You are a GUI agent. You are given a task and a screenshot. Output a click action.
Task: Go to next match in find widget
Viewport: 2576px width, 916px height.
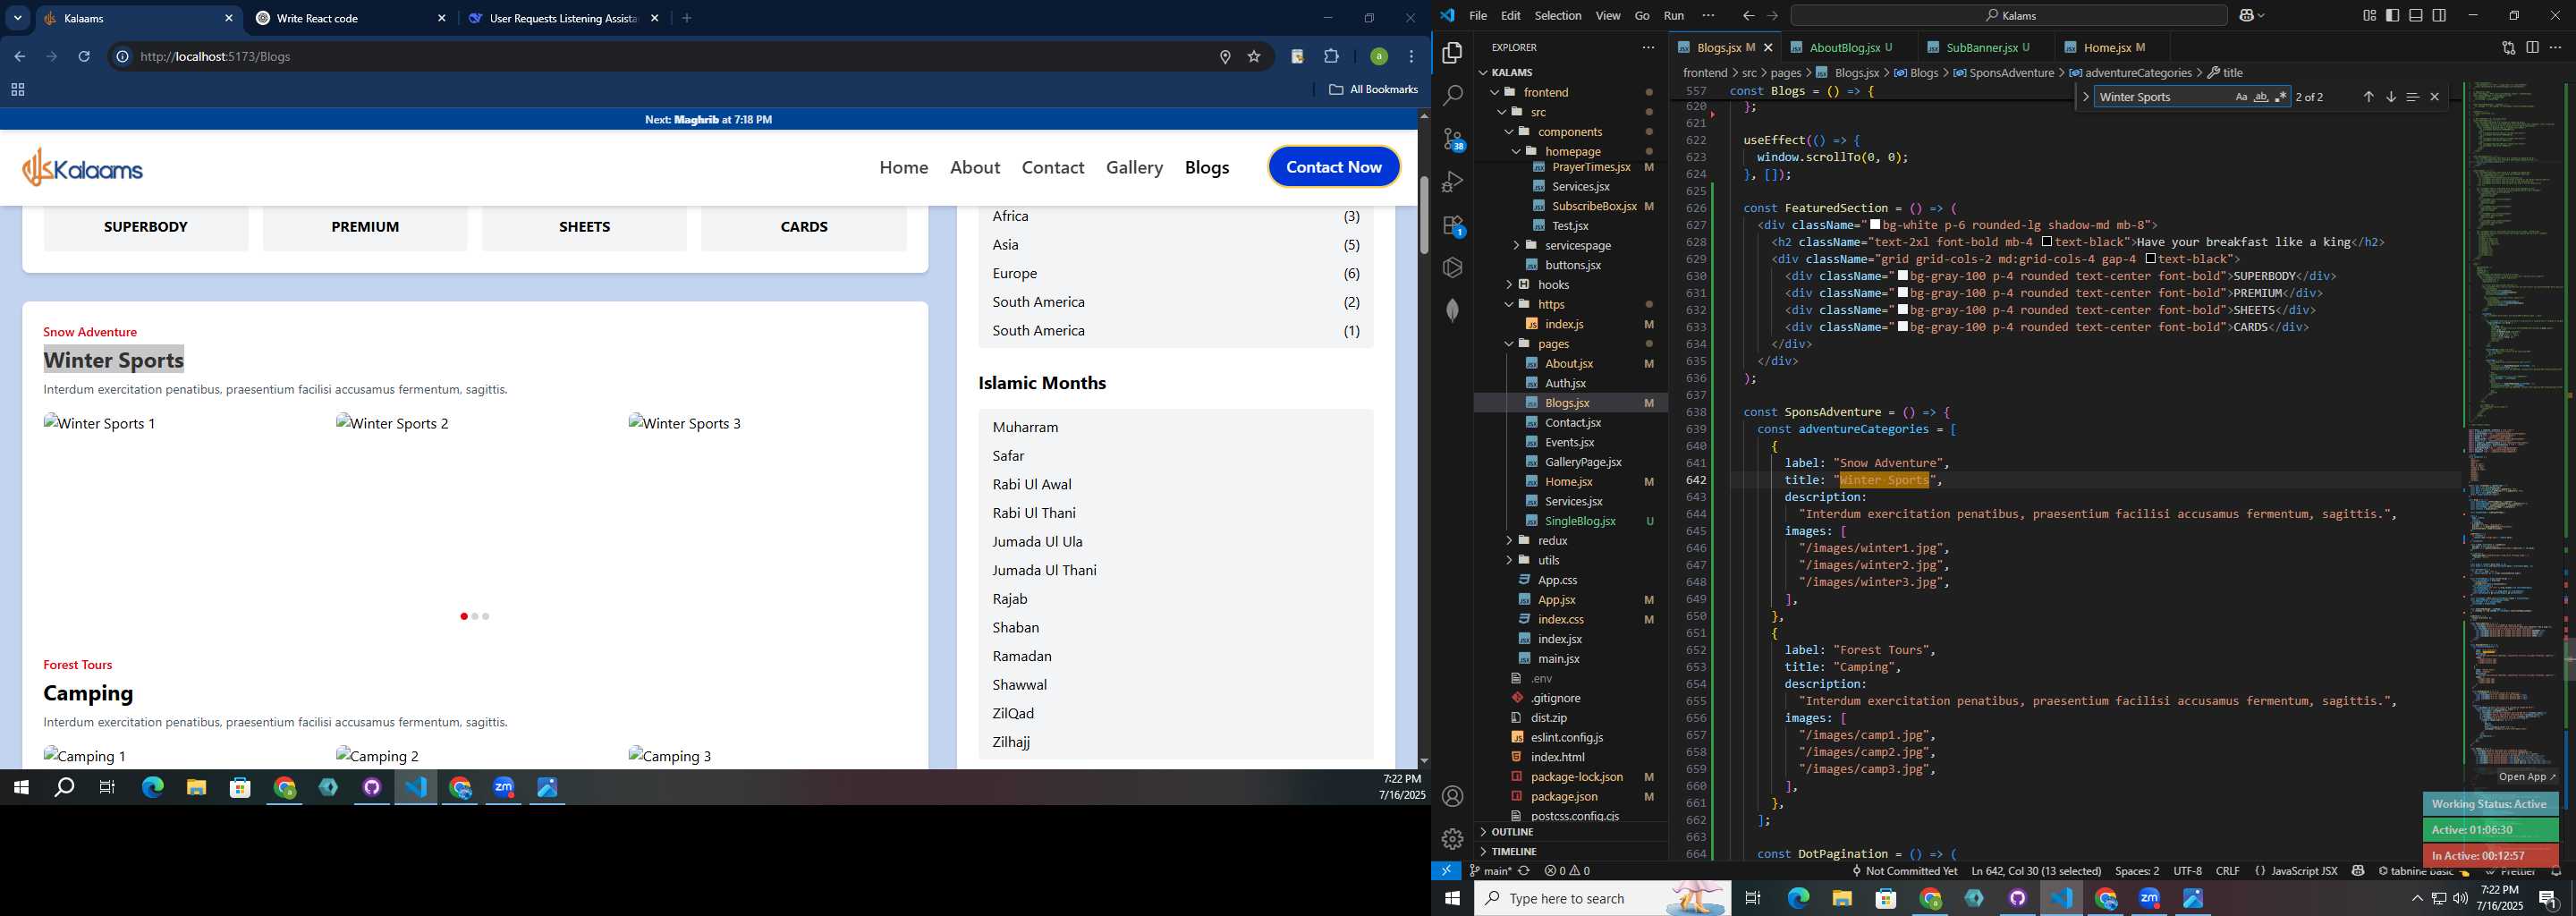[2391, 97]
